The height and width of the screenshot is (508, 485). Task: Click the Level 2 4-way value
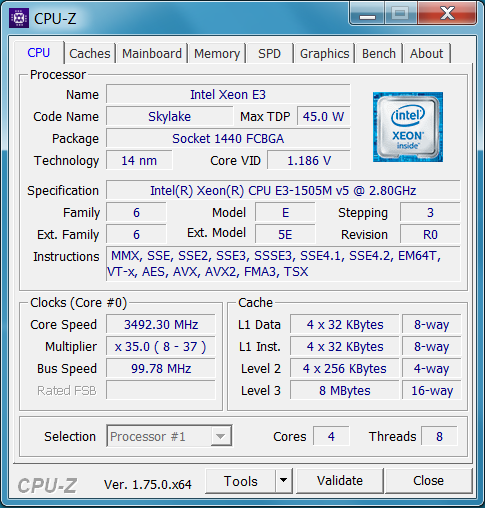click(x=432, y=368)
